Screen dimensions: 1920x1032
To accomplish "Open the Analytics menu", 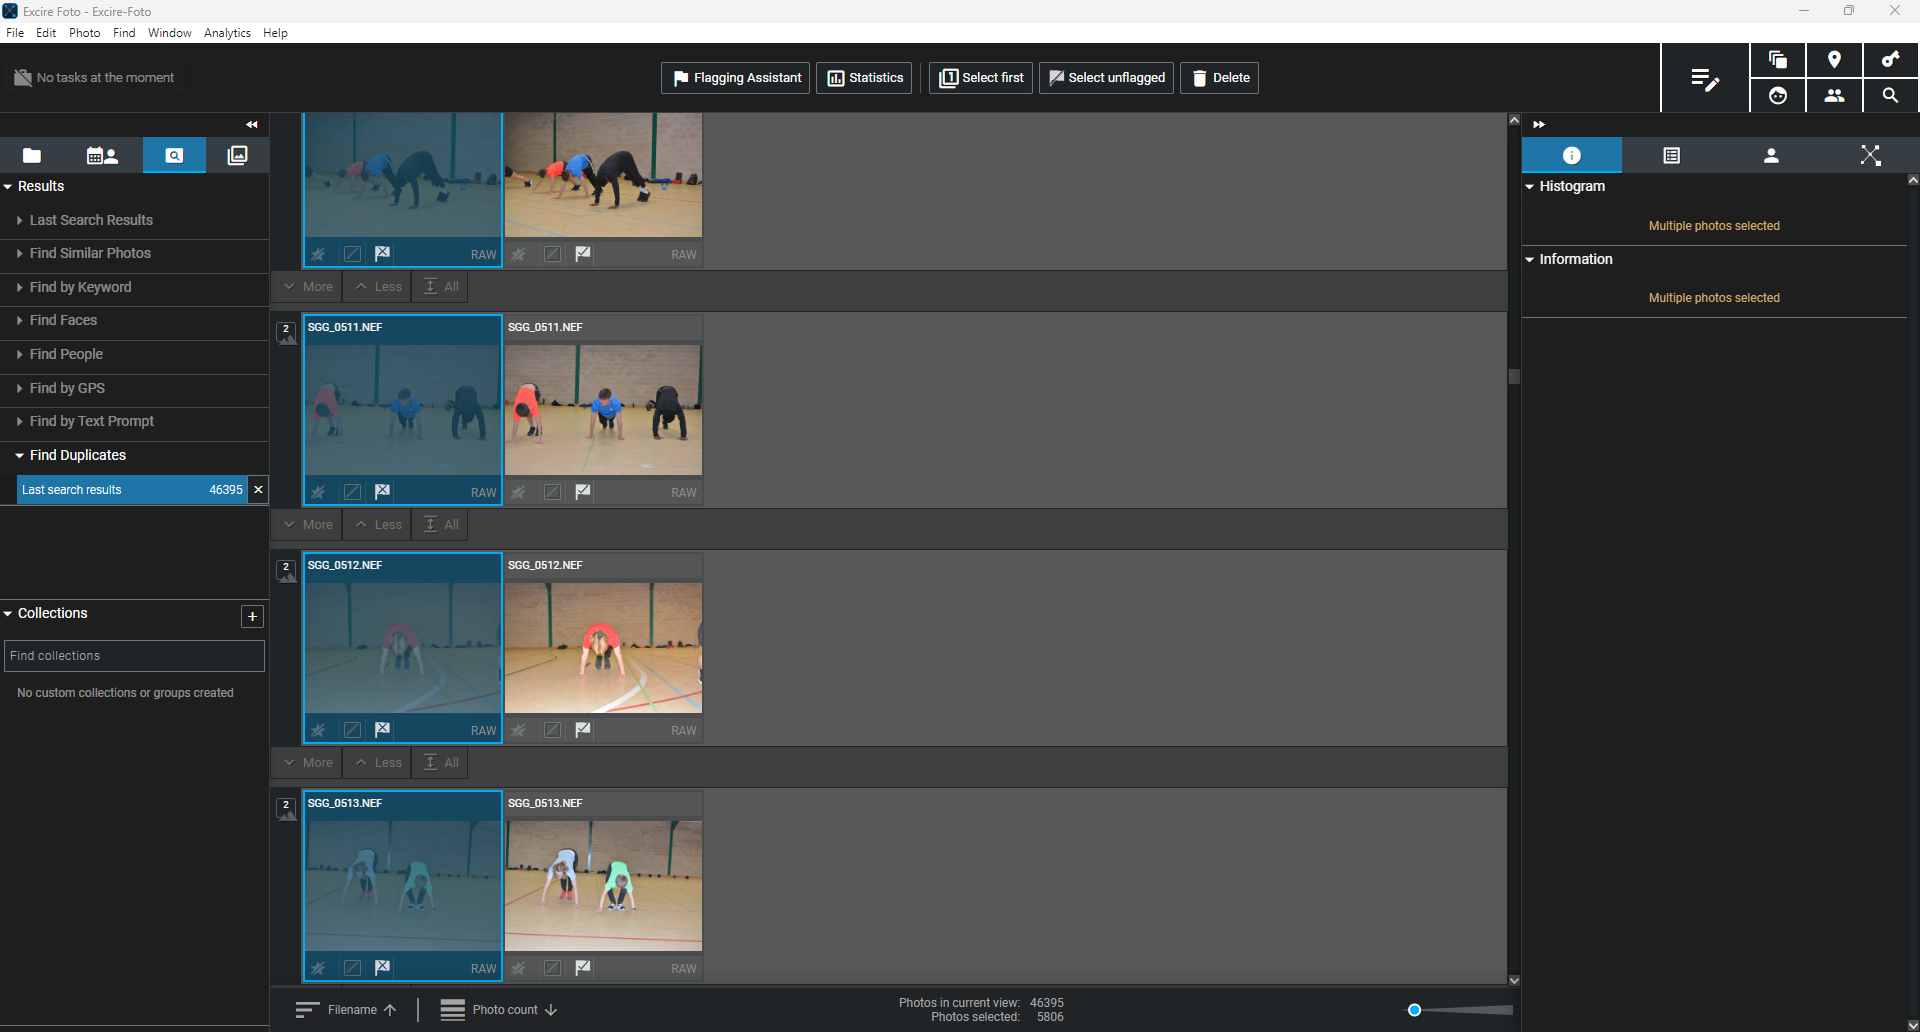I will pos(227,33).
